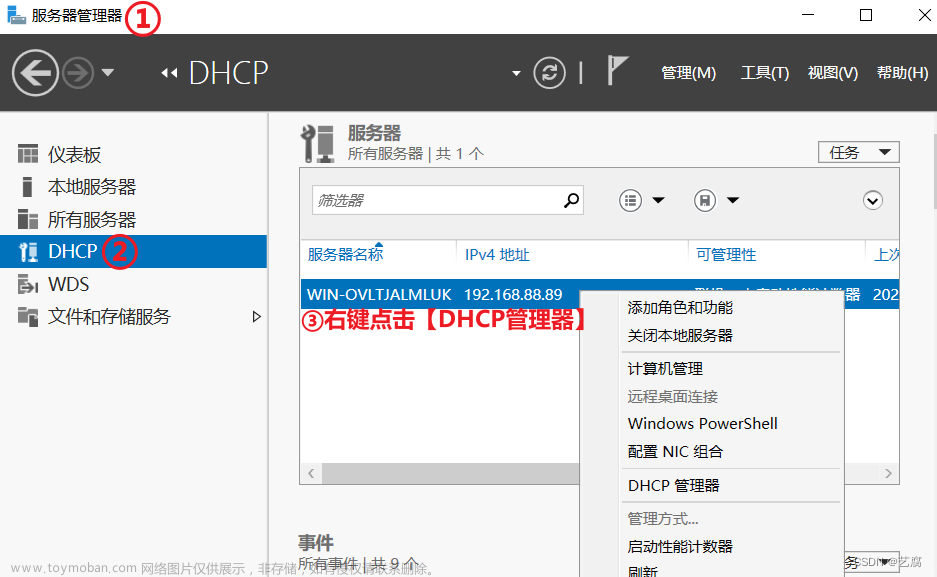Expand the filter panel chevron button
The image size is (937, 577).
(x=872, y=200)
